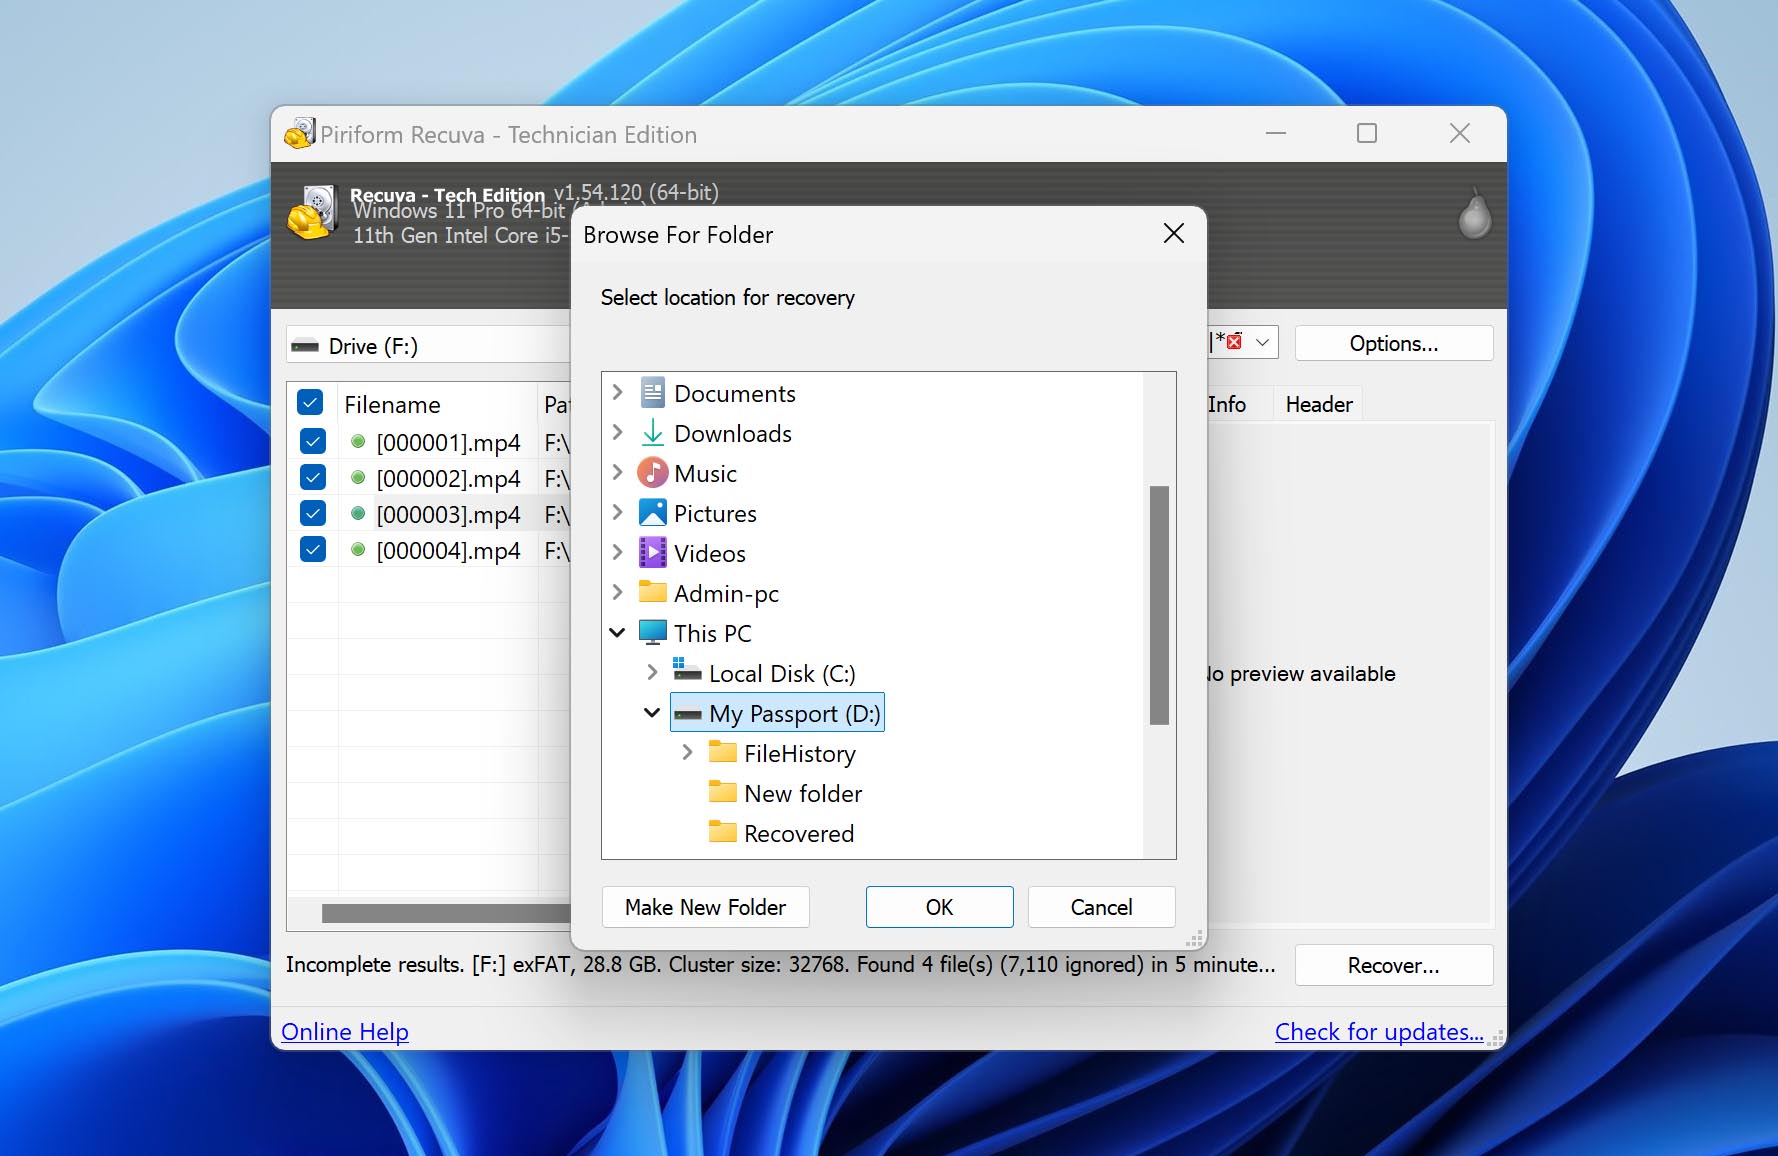The image size is (1778, 1156).
Task: Click the Music note icon
Action: click(x=652, y=472)
